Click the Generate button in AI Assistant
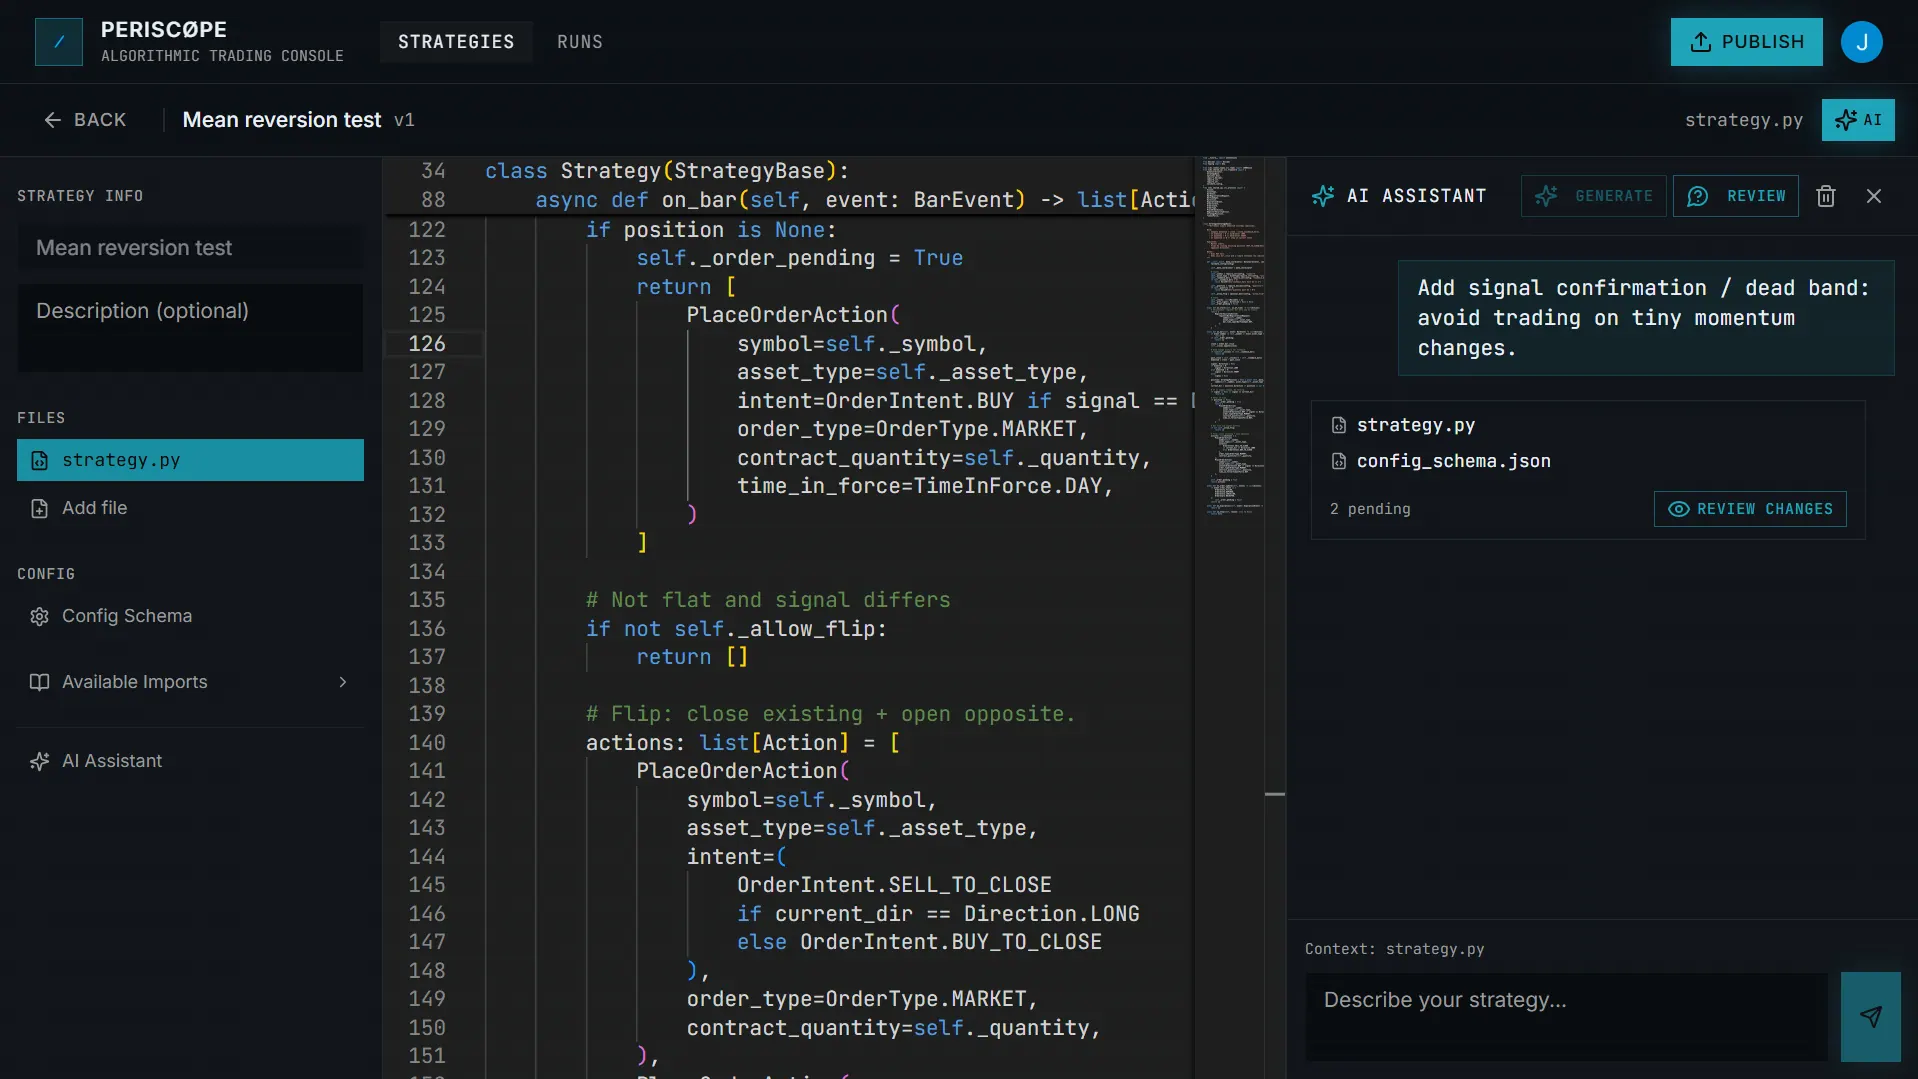The width and height of the screenshot is (1918, 1079). [x=1594, y=196]
